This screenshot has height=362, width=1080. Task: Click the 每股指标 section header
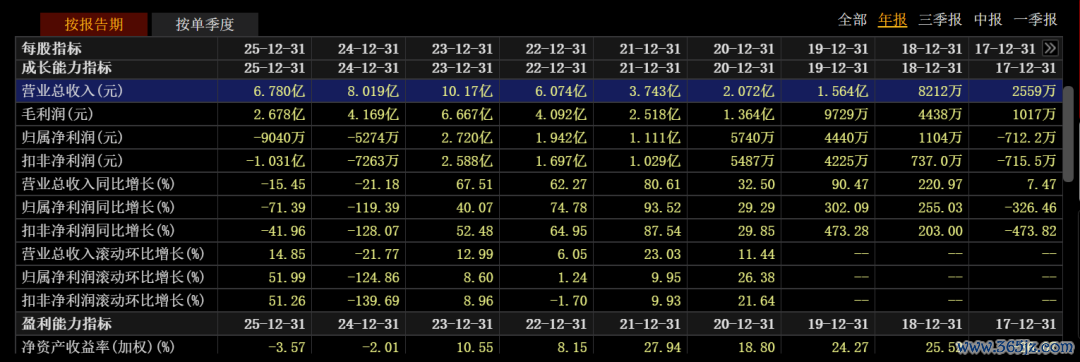click(x=52, y=49)
